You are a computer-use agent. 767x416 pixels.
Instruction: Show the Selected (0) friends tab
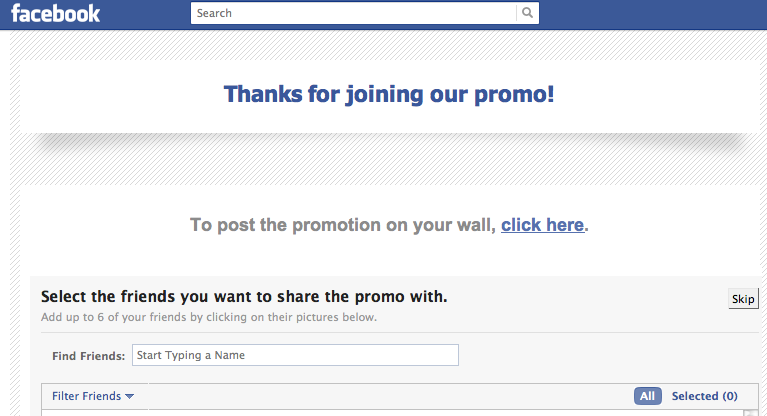[704, 396]
